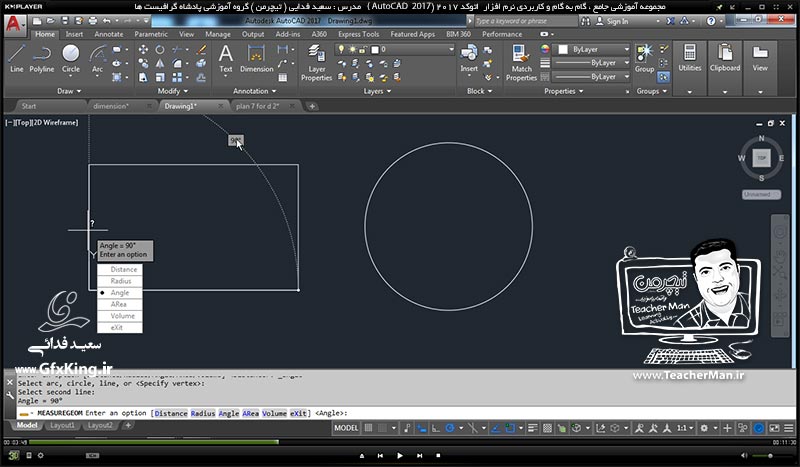Open the Start tab
This screenshot has width=800, height=467.
(x=29, y=106)
